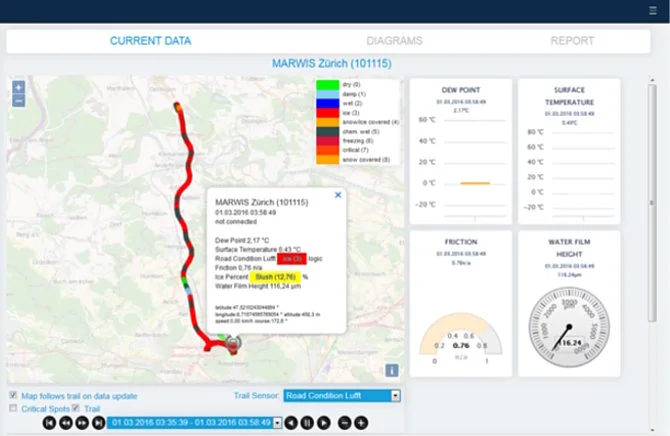Click the scrollbar down arrow
The image size is (670, 436).
pyautogui.click(x=652, y=430)
